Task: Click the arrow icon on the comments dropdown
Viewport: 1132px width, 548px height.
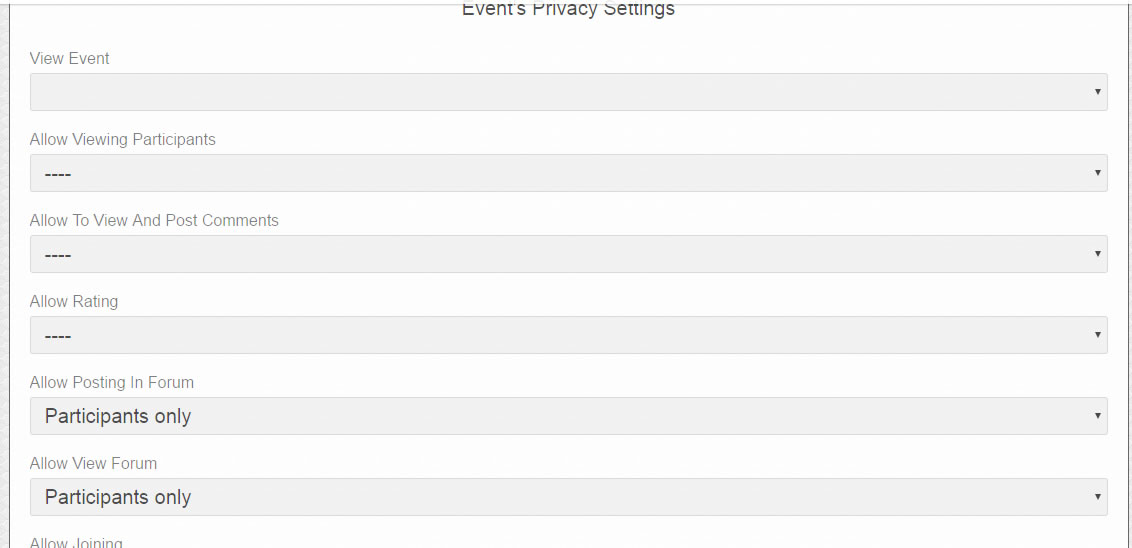Action: (1098, 254)
